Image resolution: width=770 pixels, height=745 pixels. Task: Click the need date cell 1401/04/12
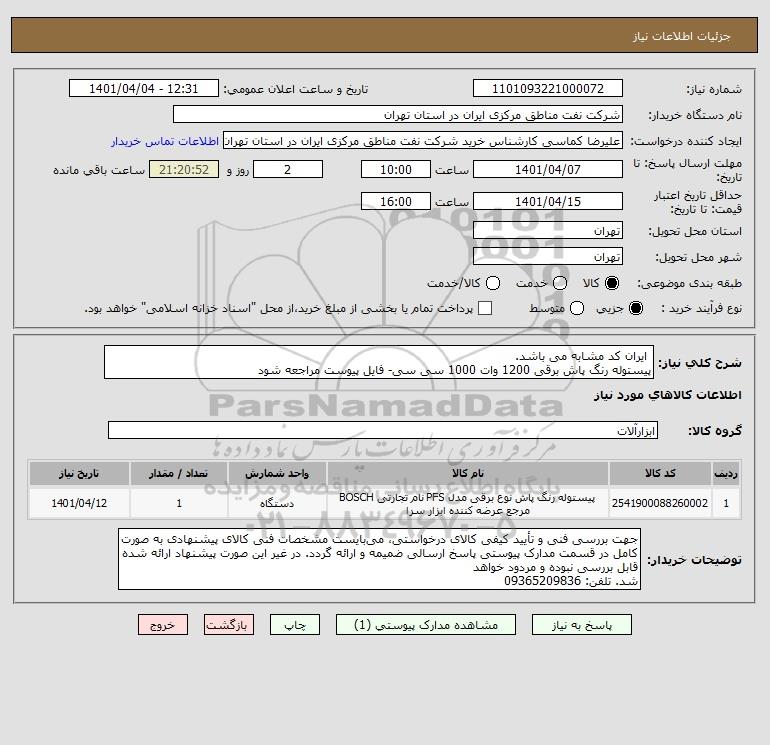(x=79, y=503)
